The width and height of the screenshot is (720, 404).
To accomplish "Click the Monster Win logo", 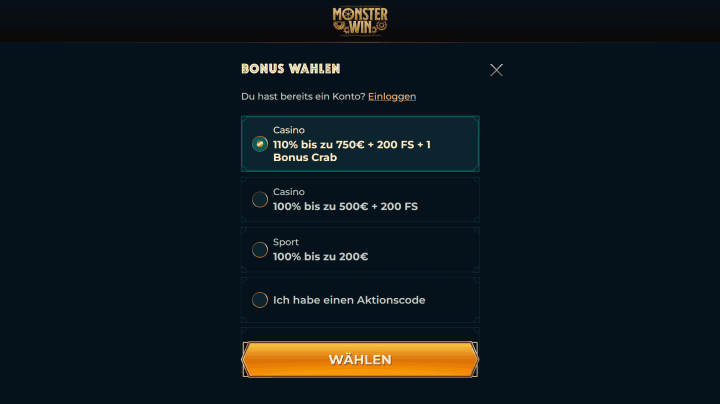I will pos(360,21).
